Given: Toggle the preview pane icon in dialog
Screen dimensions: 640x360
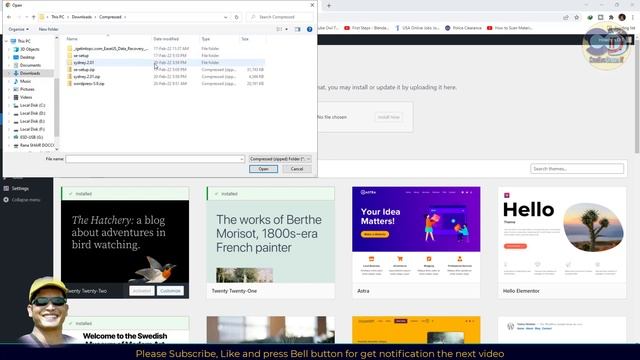Looking at the screenshot, I should pos(298,29).
